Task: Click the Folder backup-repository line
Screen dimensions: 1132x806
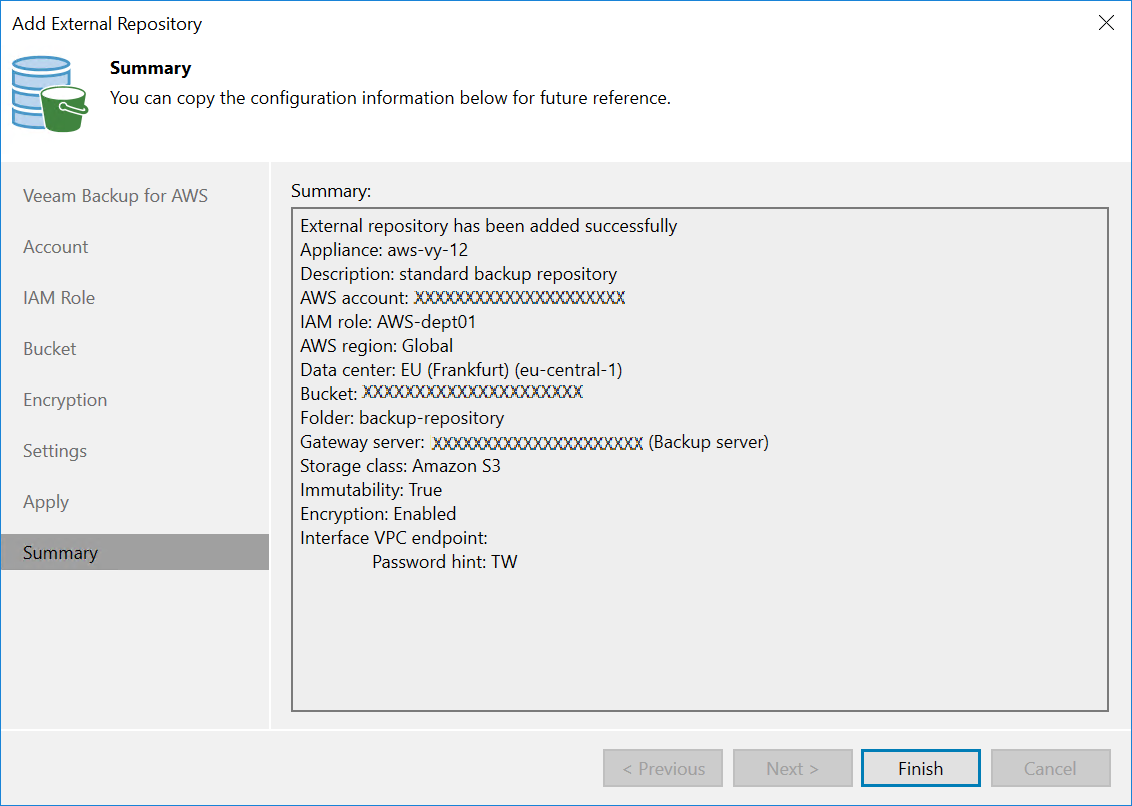Action: pos(402,418)
